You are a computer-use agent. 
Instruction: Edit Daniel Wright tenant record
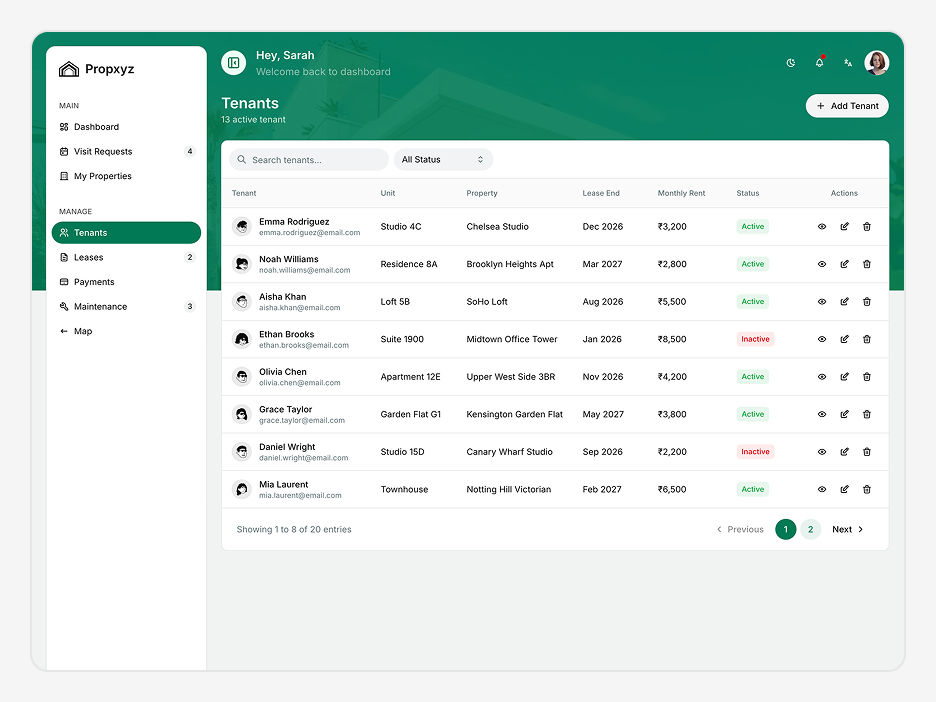pyautogui.click(x=845, y=452)
